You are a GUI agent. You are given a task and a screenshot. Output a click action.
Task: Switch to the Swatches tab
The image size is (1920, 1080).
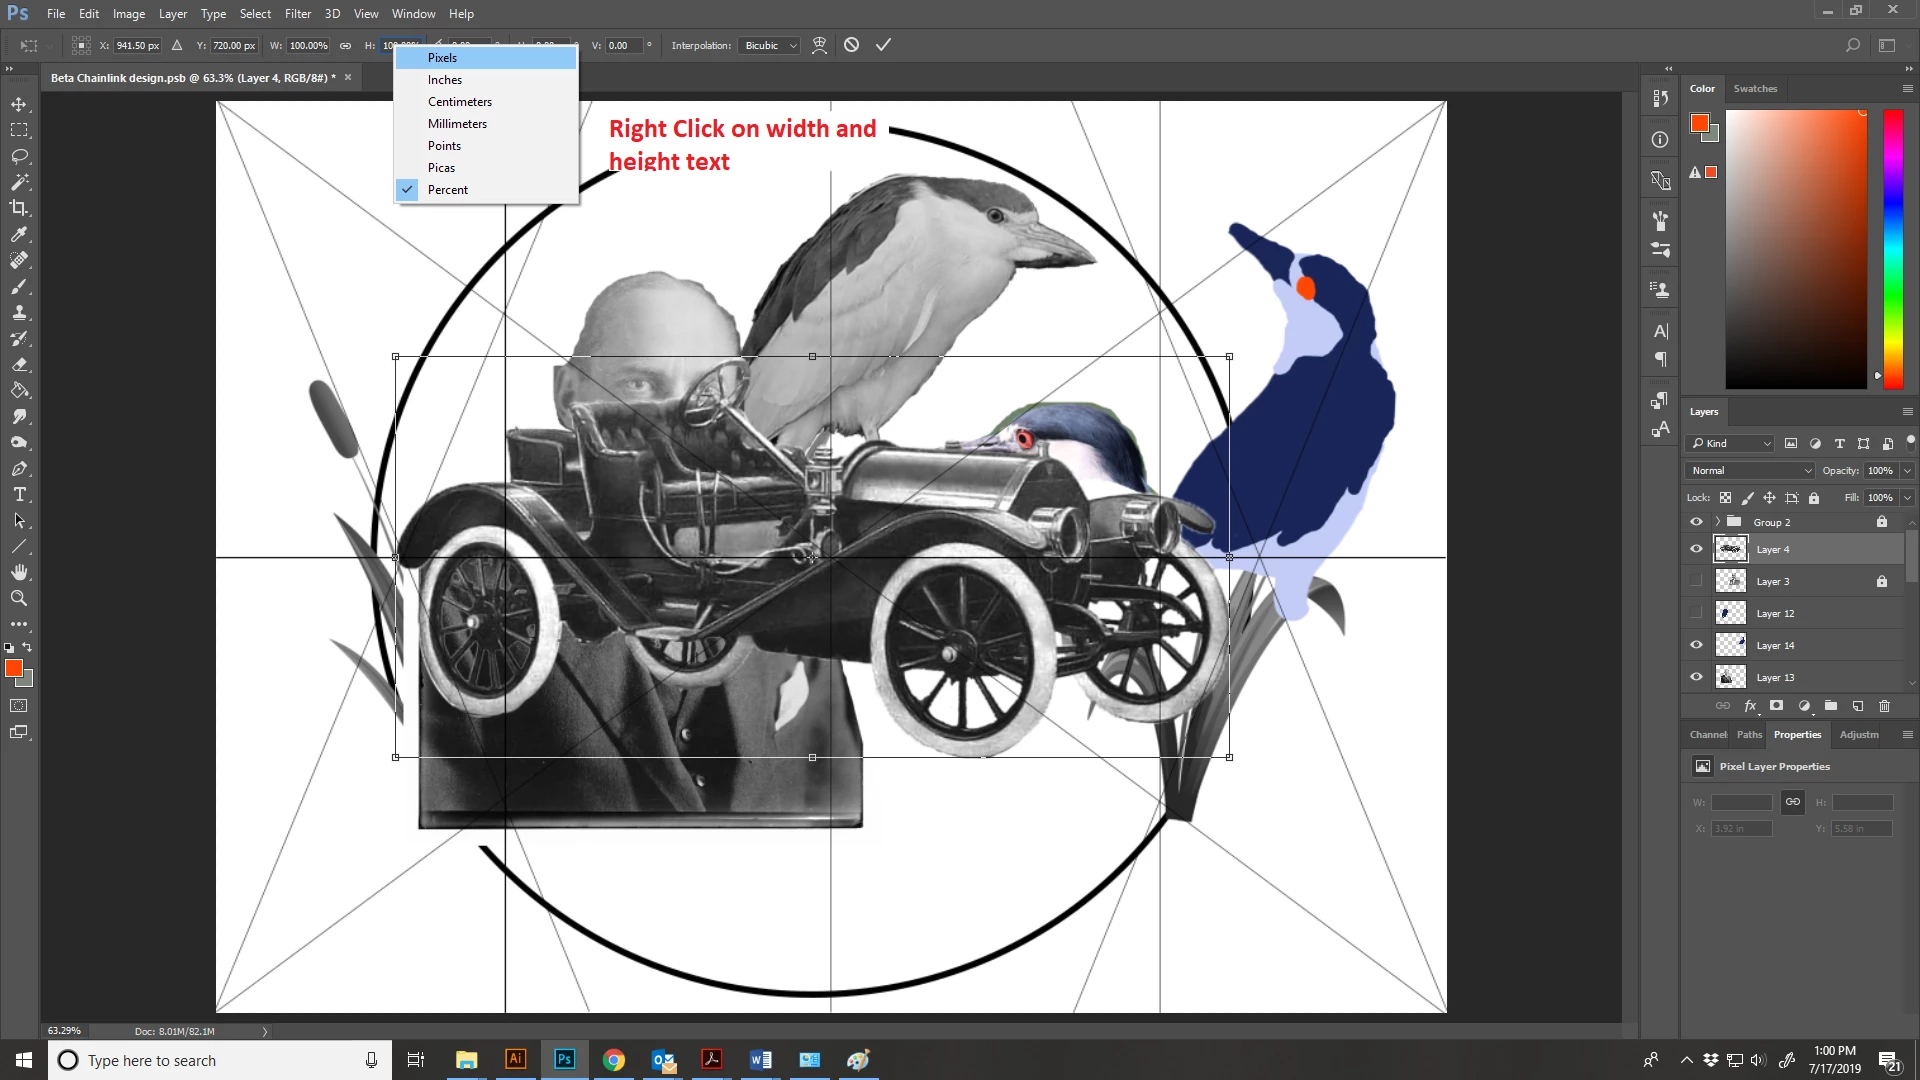(x=1755, y=89)
